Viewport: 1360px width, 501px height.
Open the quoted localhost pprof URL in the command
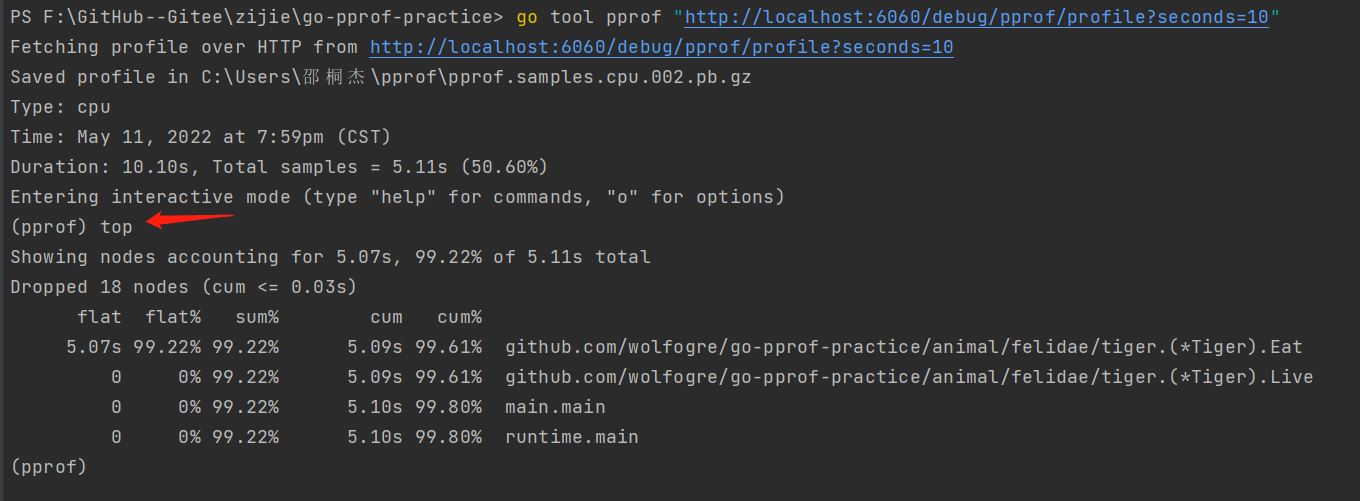point(977,17)
